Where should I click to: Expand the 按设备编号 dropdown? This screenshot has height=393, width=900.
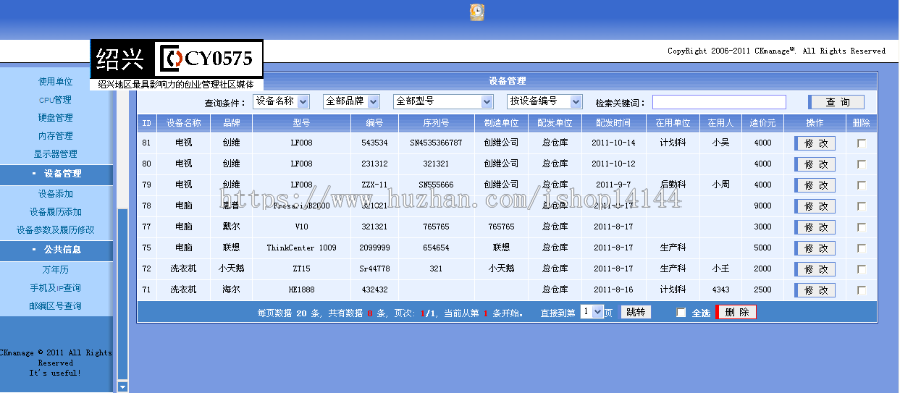click(x=545, y=102)
